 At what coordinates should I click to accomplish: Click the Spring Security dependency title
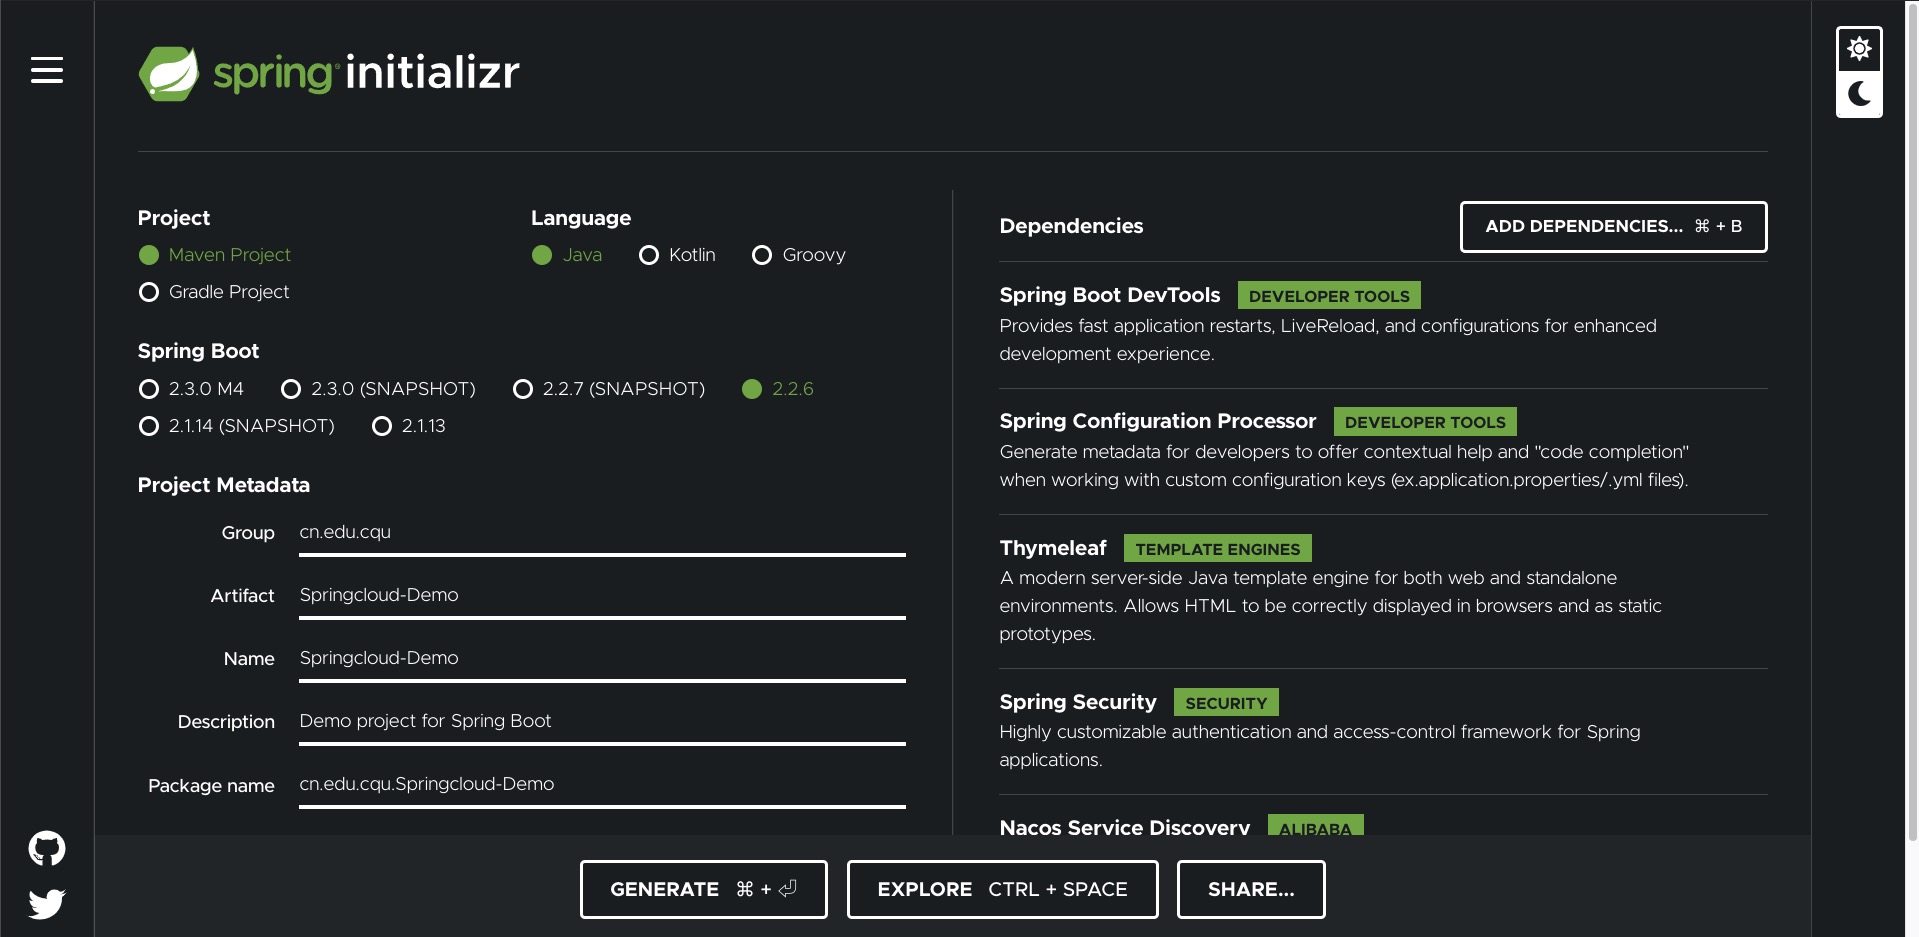click(x=1078, y=702)
